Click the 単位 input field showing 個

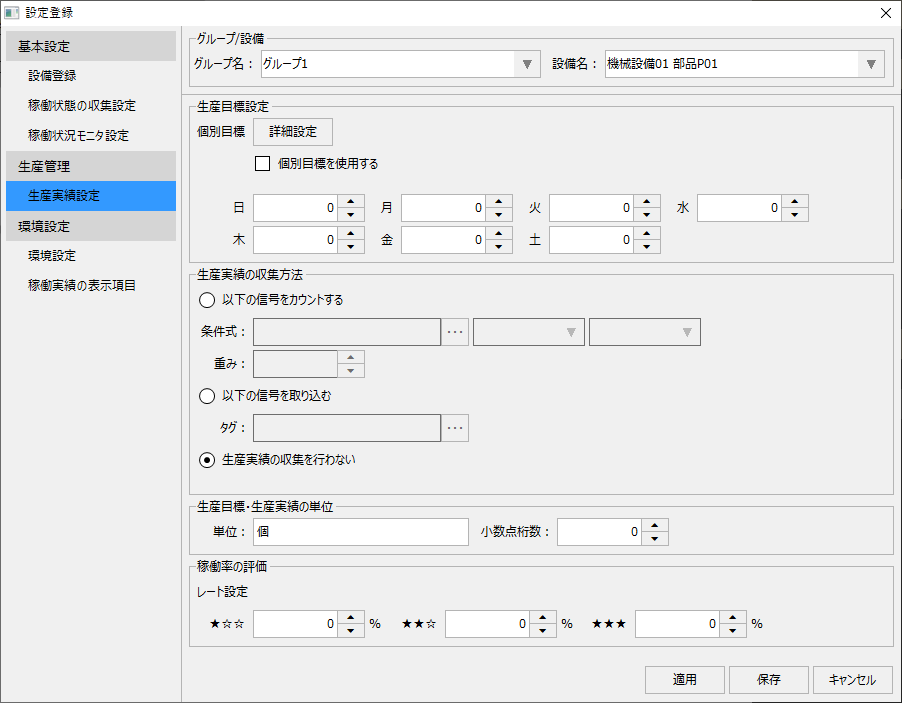pyautogui.click(x=360, y=531)
